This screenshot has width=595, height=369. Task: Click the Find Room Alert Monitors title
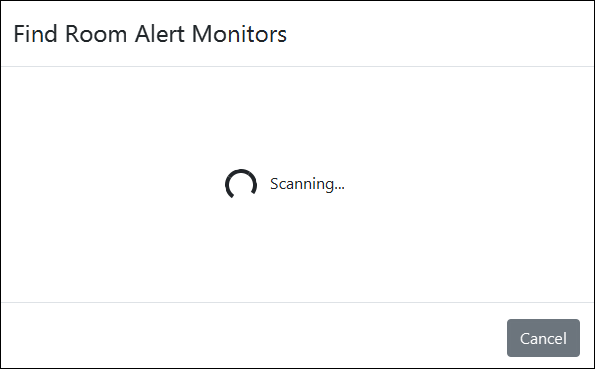(150, 34)
